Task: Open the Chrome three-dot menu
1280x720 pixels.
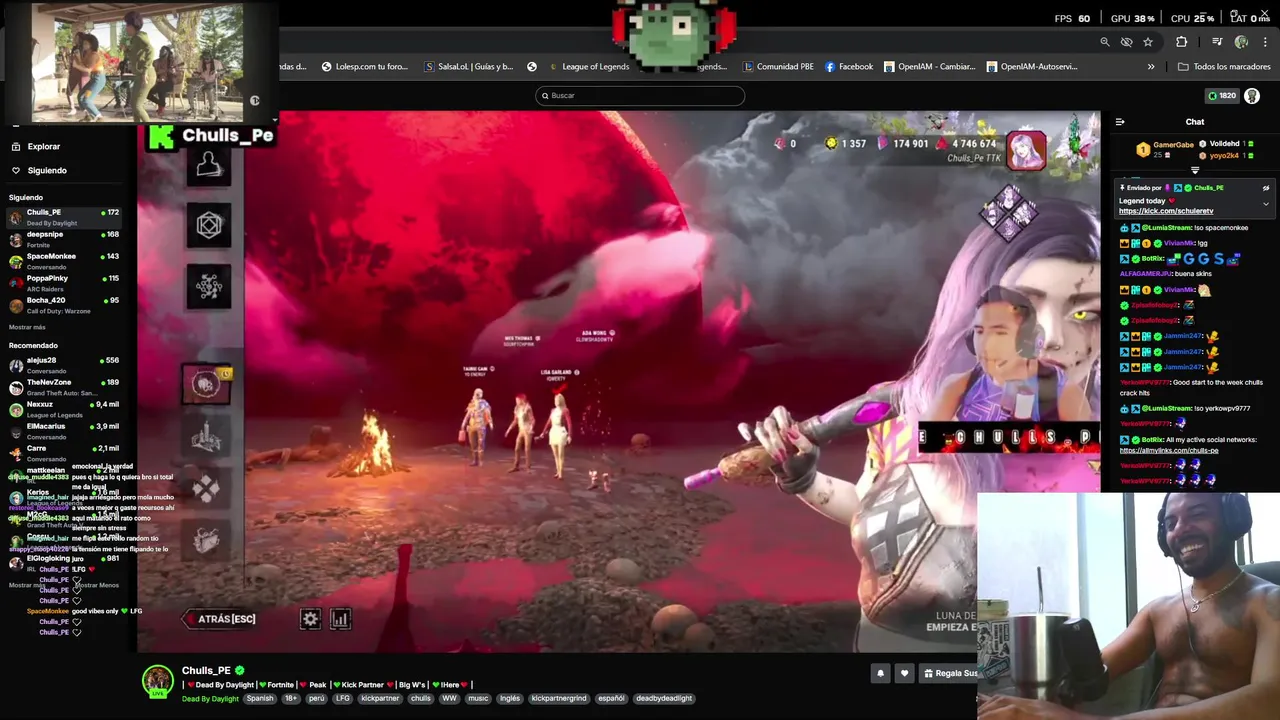Action: (x=1265, y=42)
